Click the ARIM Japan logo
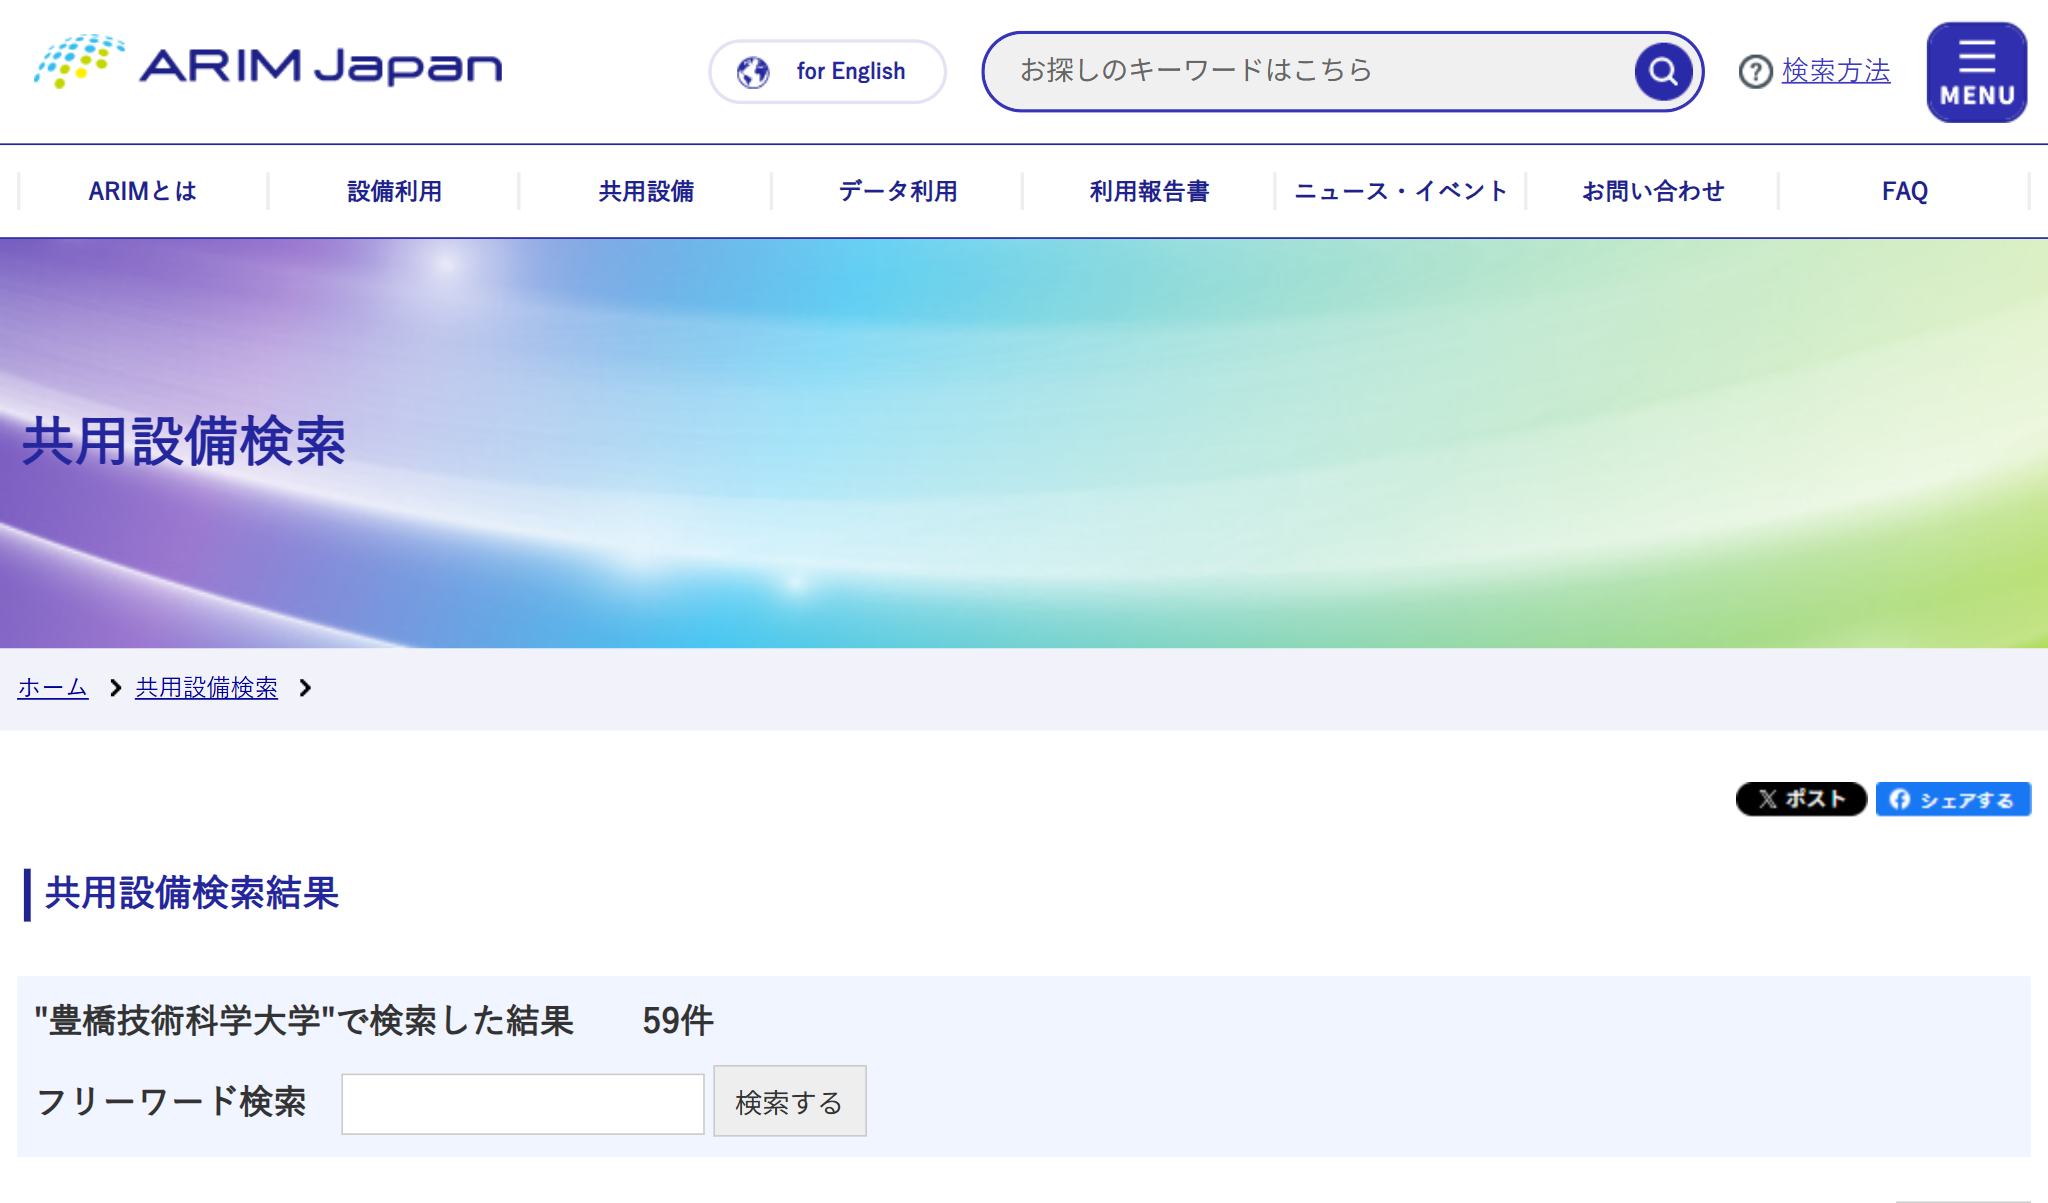 tap(267, 65)
